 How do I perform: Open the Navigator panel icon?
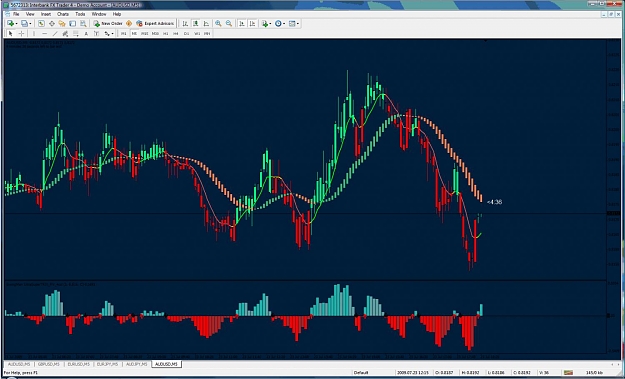click(x=62, y=24)
